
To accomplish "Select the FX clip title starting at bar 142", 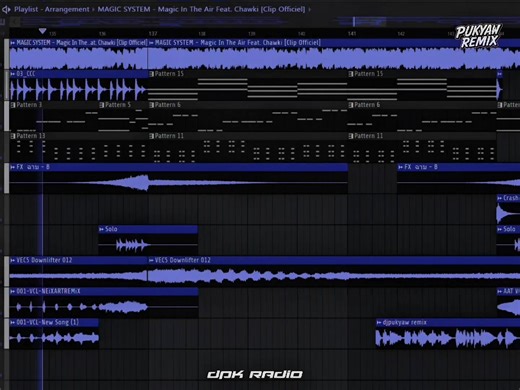I will point(421,167).
